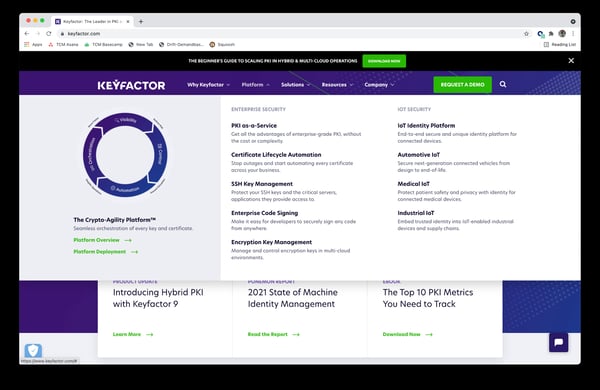600x390 pixels.
Task: Open the TCM Basecamp bookmark
Action: 103,44
